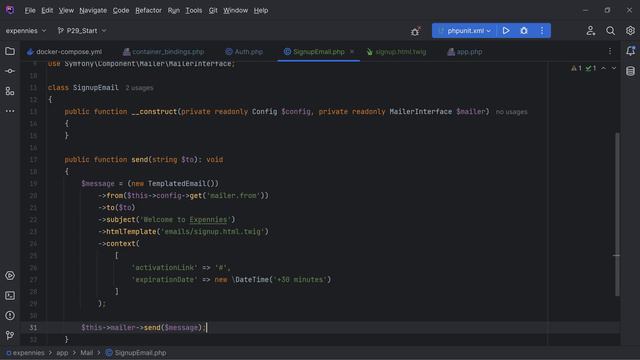Open the Git tool window icon

click(10, 335)
